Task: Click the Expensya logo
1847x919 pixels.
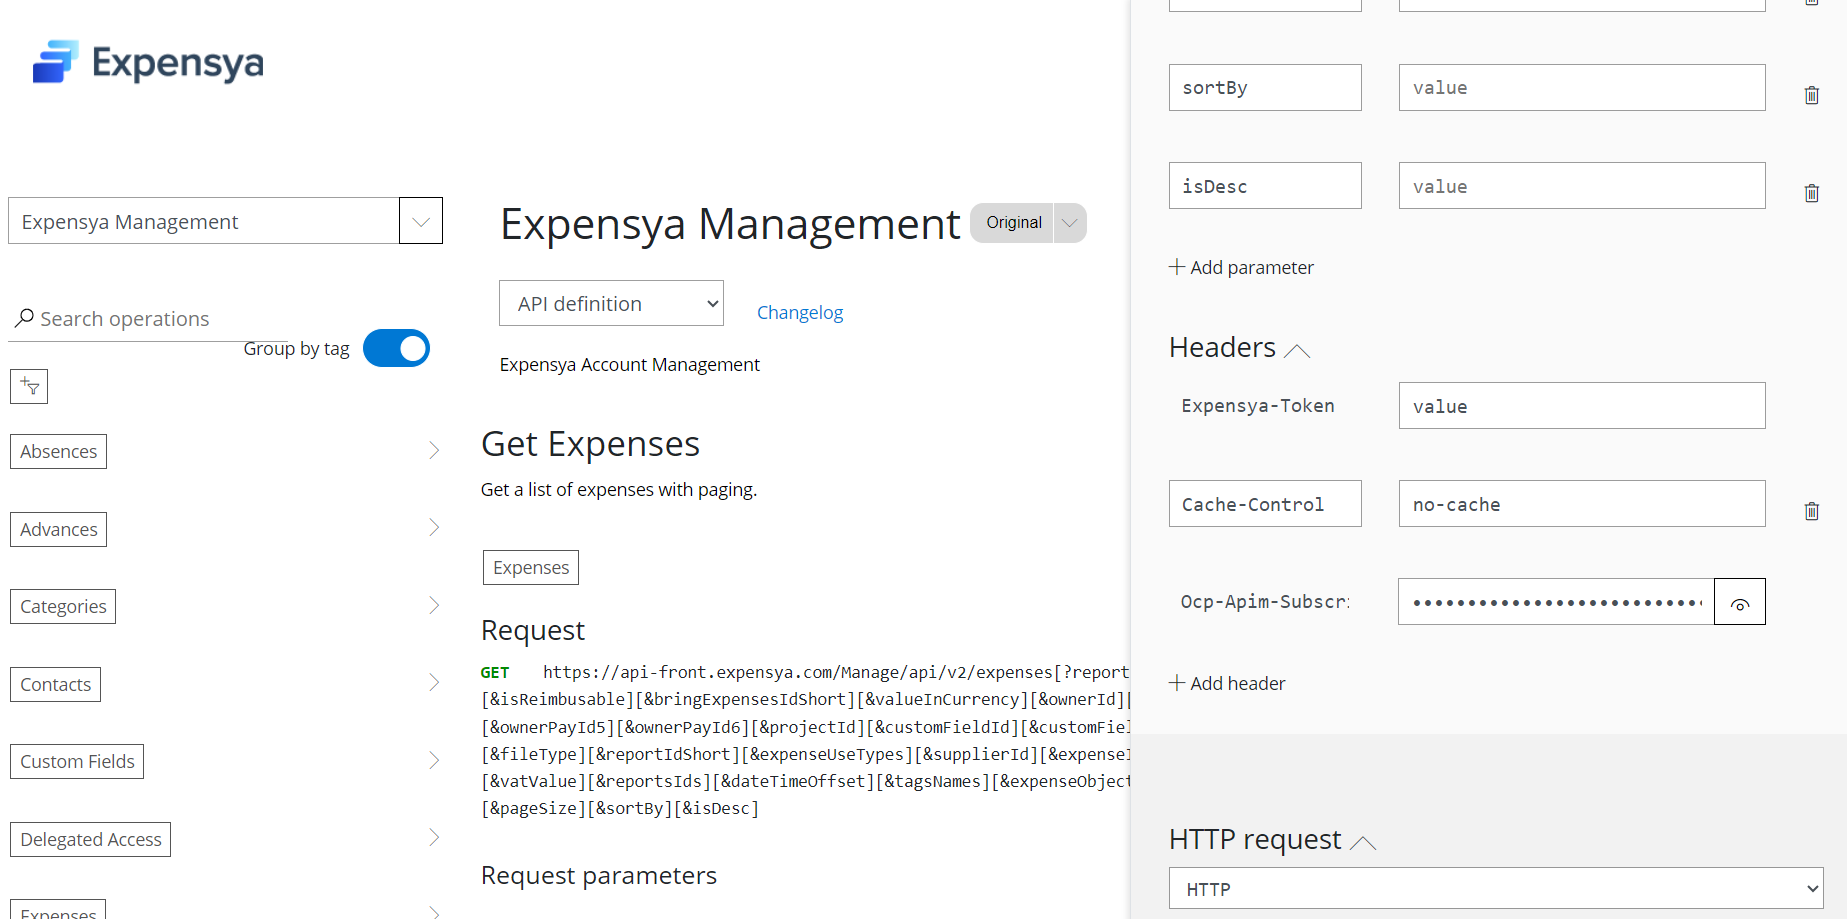Action: tap(148, 62)
